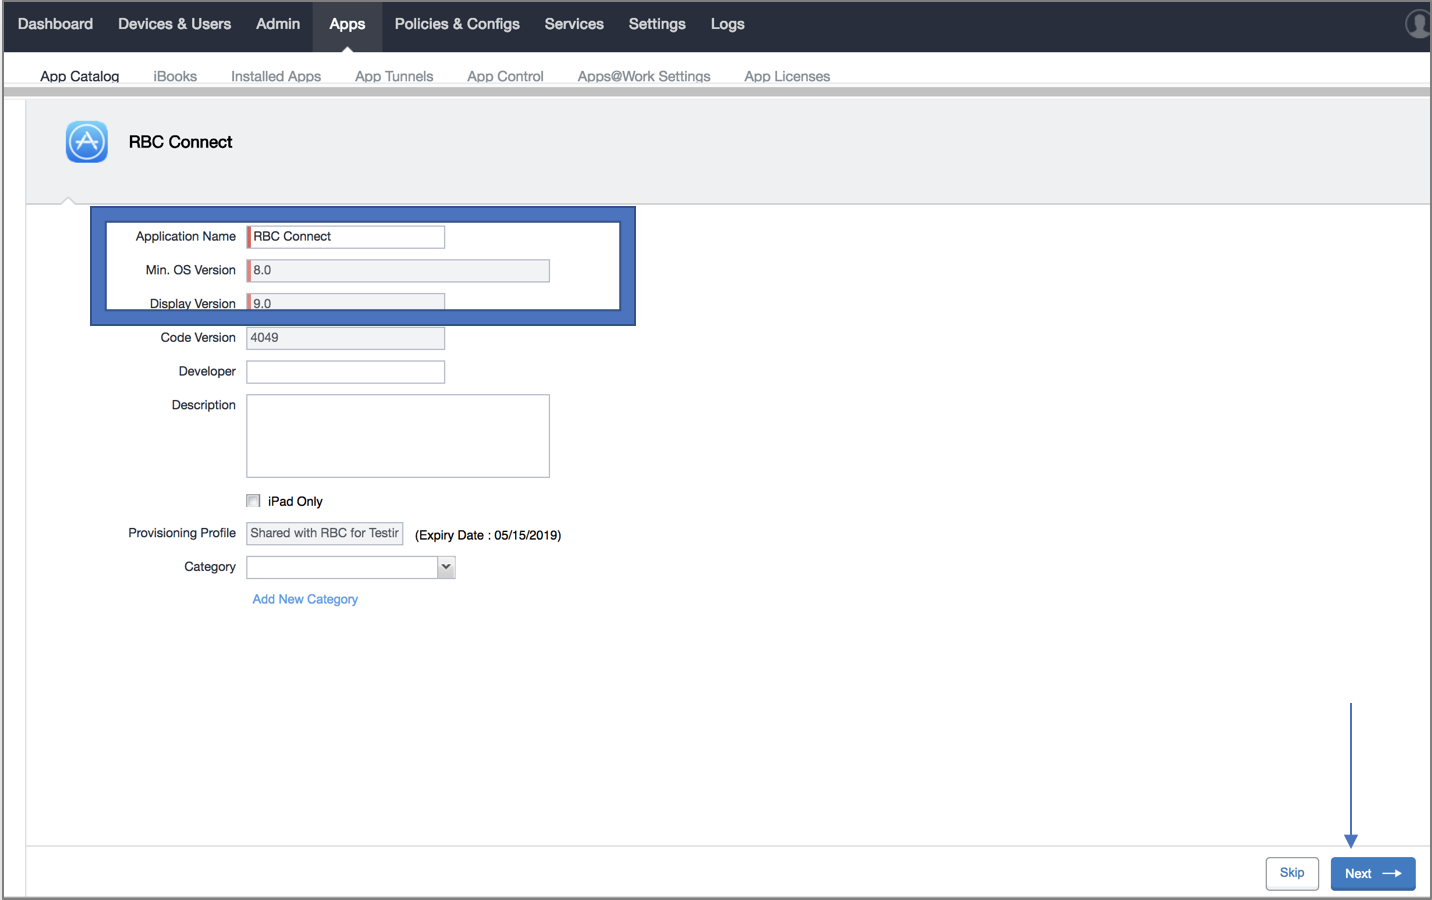Open the App Tunnels tab
The height and width of the screenshot is (900, 1432).
394,76
